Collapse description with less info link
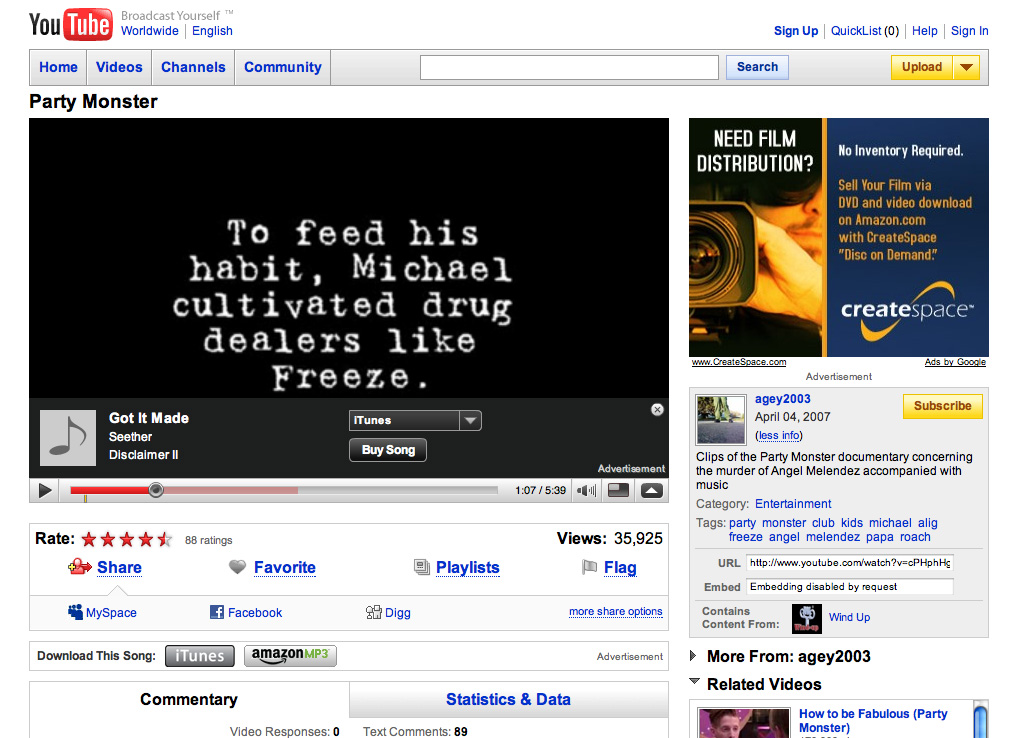The image size is (1016, 738). point(778,435)
